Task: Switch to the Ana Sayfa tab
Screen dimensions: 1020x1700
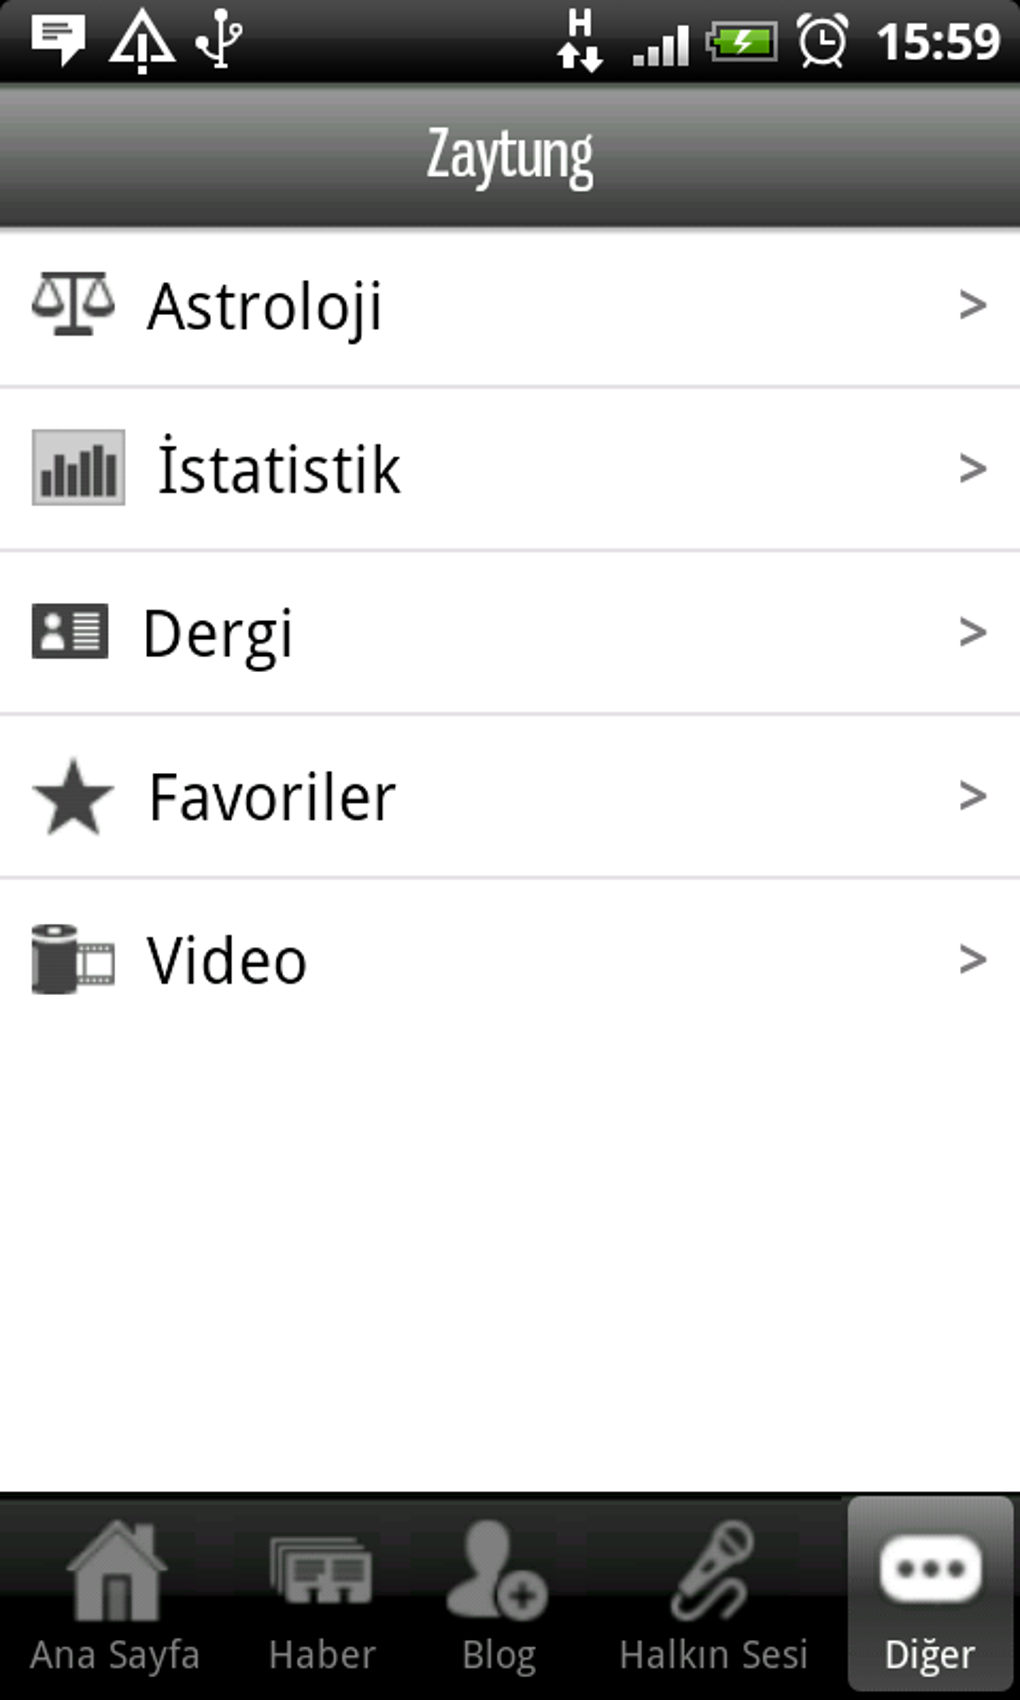Action: 115,1598
